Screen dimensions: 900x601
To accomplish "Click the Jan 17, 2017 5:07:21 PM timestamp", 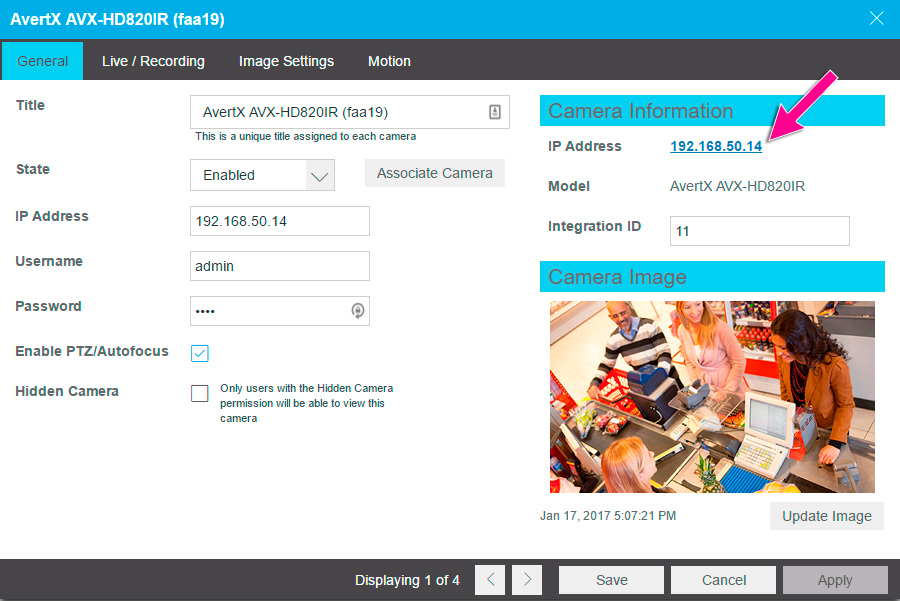I will coord(608,515).
